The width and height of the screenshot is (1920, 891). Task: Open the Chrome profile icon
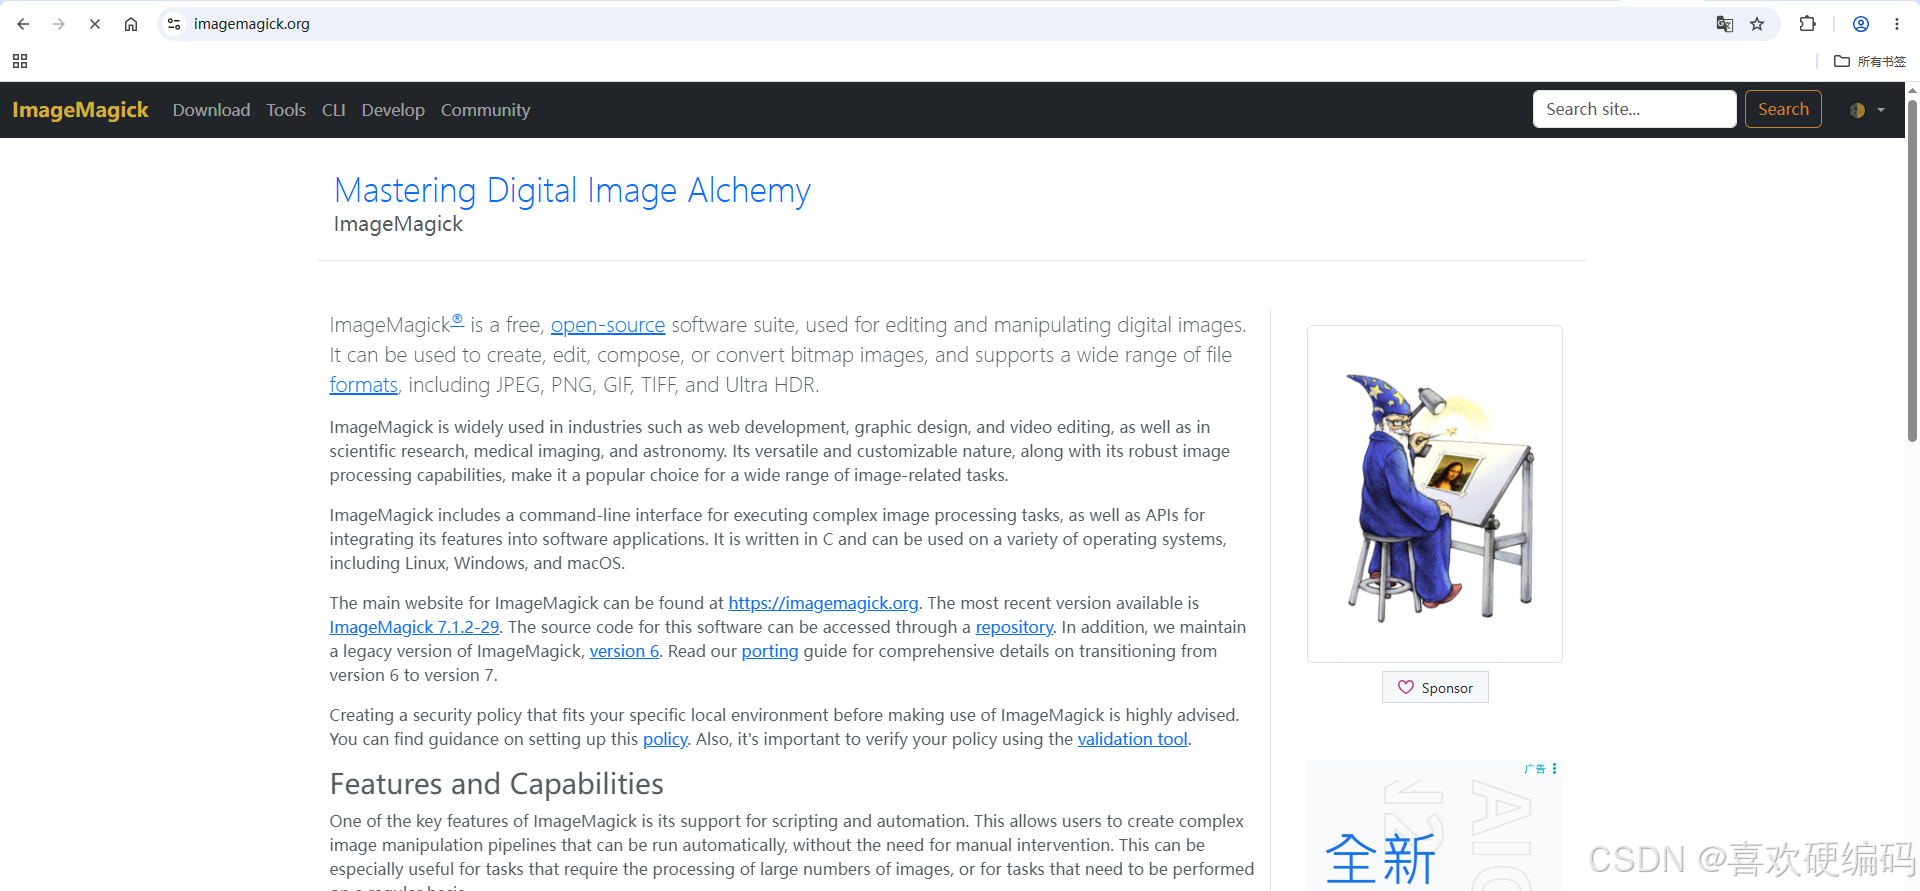(x=1861, y=24)
